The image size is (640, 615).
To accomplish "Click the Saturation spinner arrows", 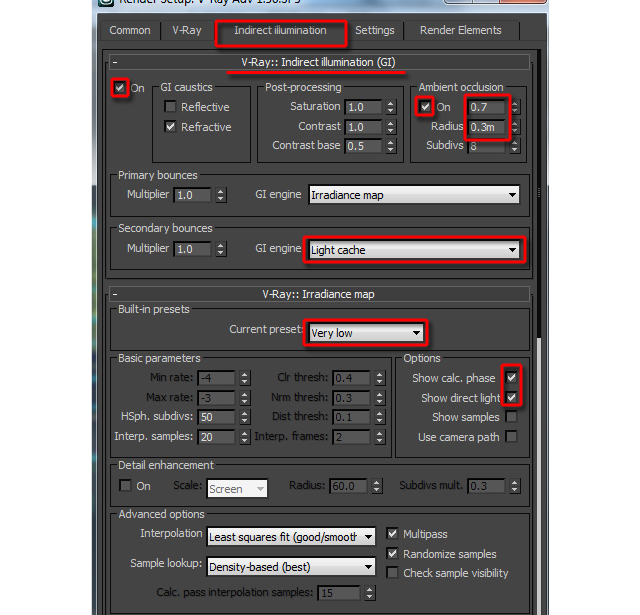I will click(x=391, y=107).
